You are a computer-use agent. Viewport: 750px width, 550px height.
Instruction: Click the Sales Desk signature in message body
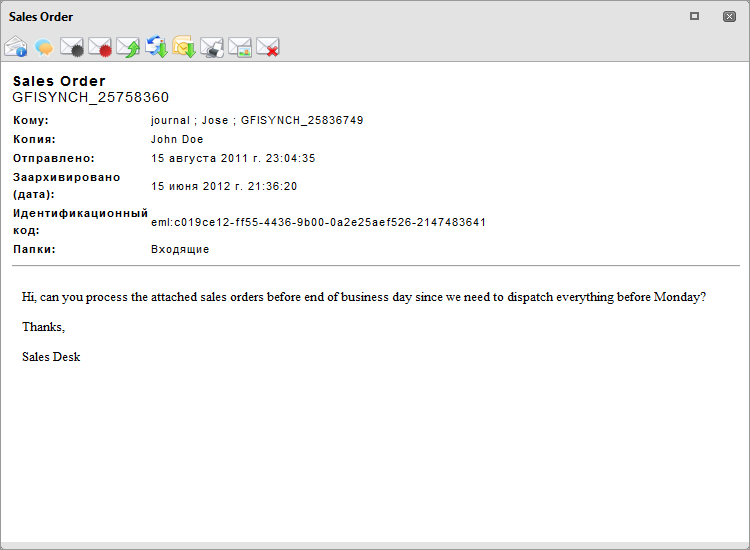[51, 357]
